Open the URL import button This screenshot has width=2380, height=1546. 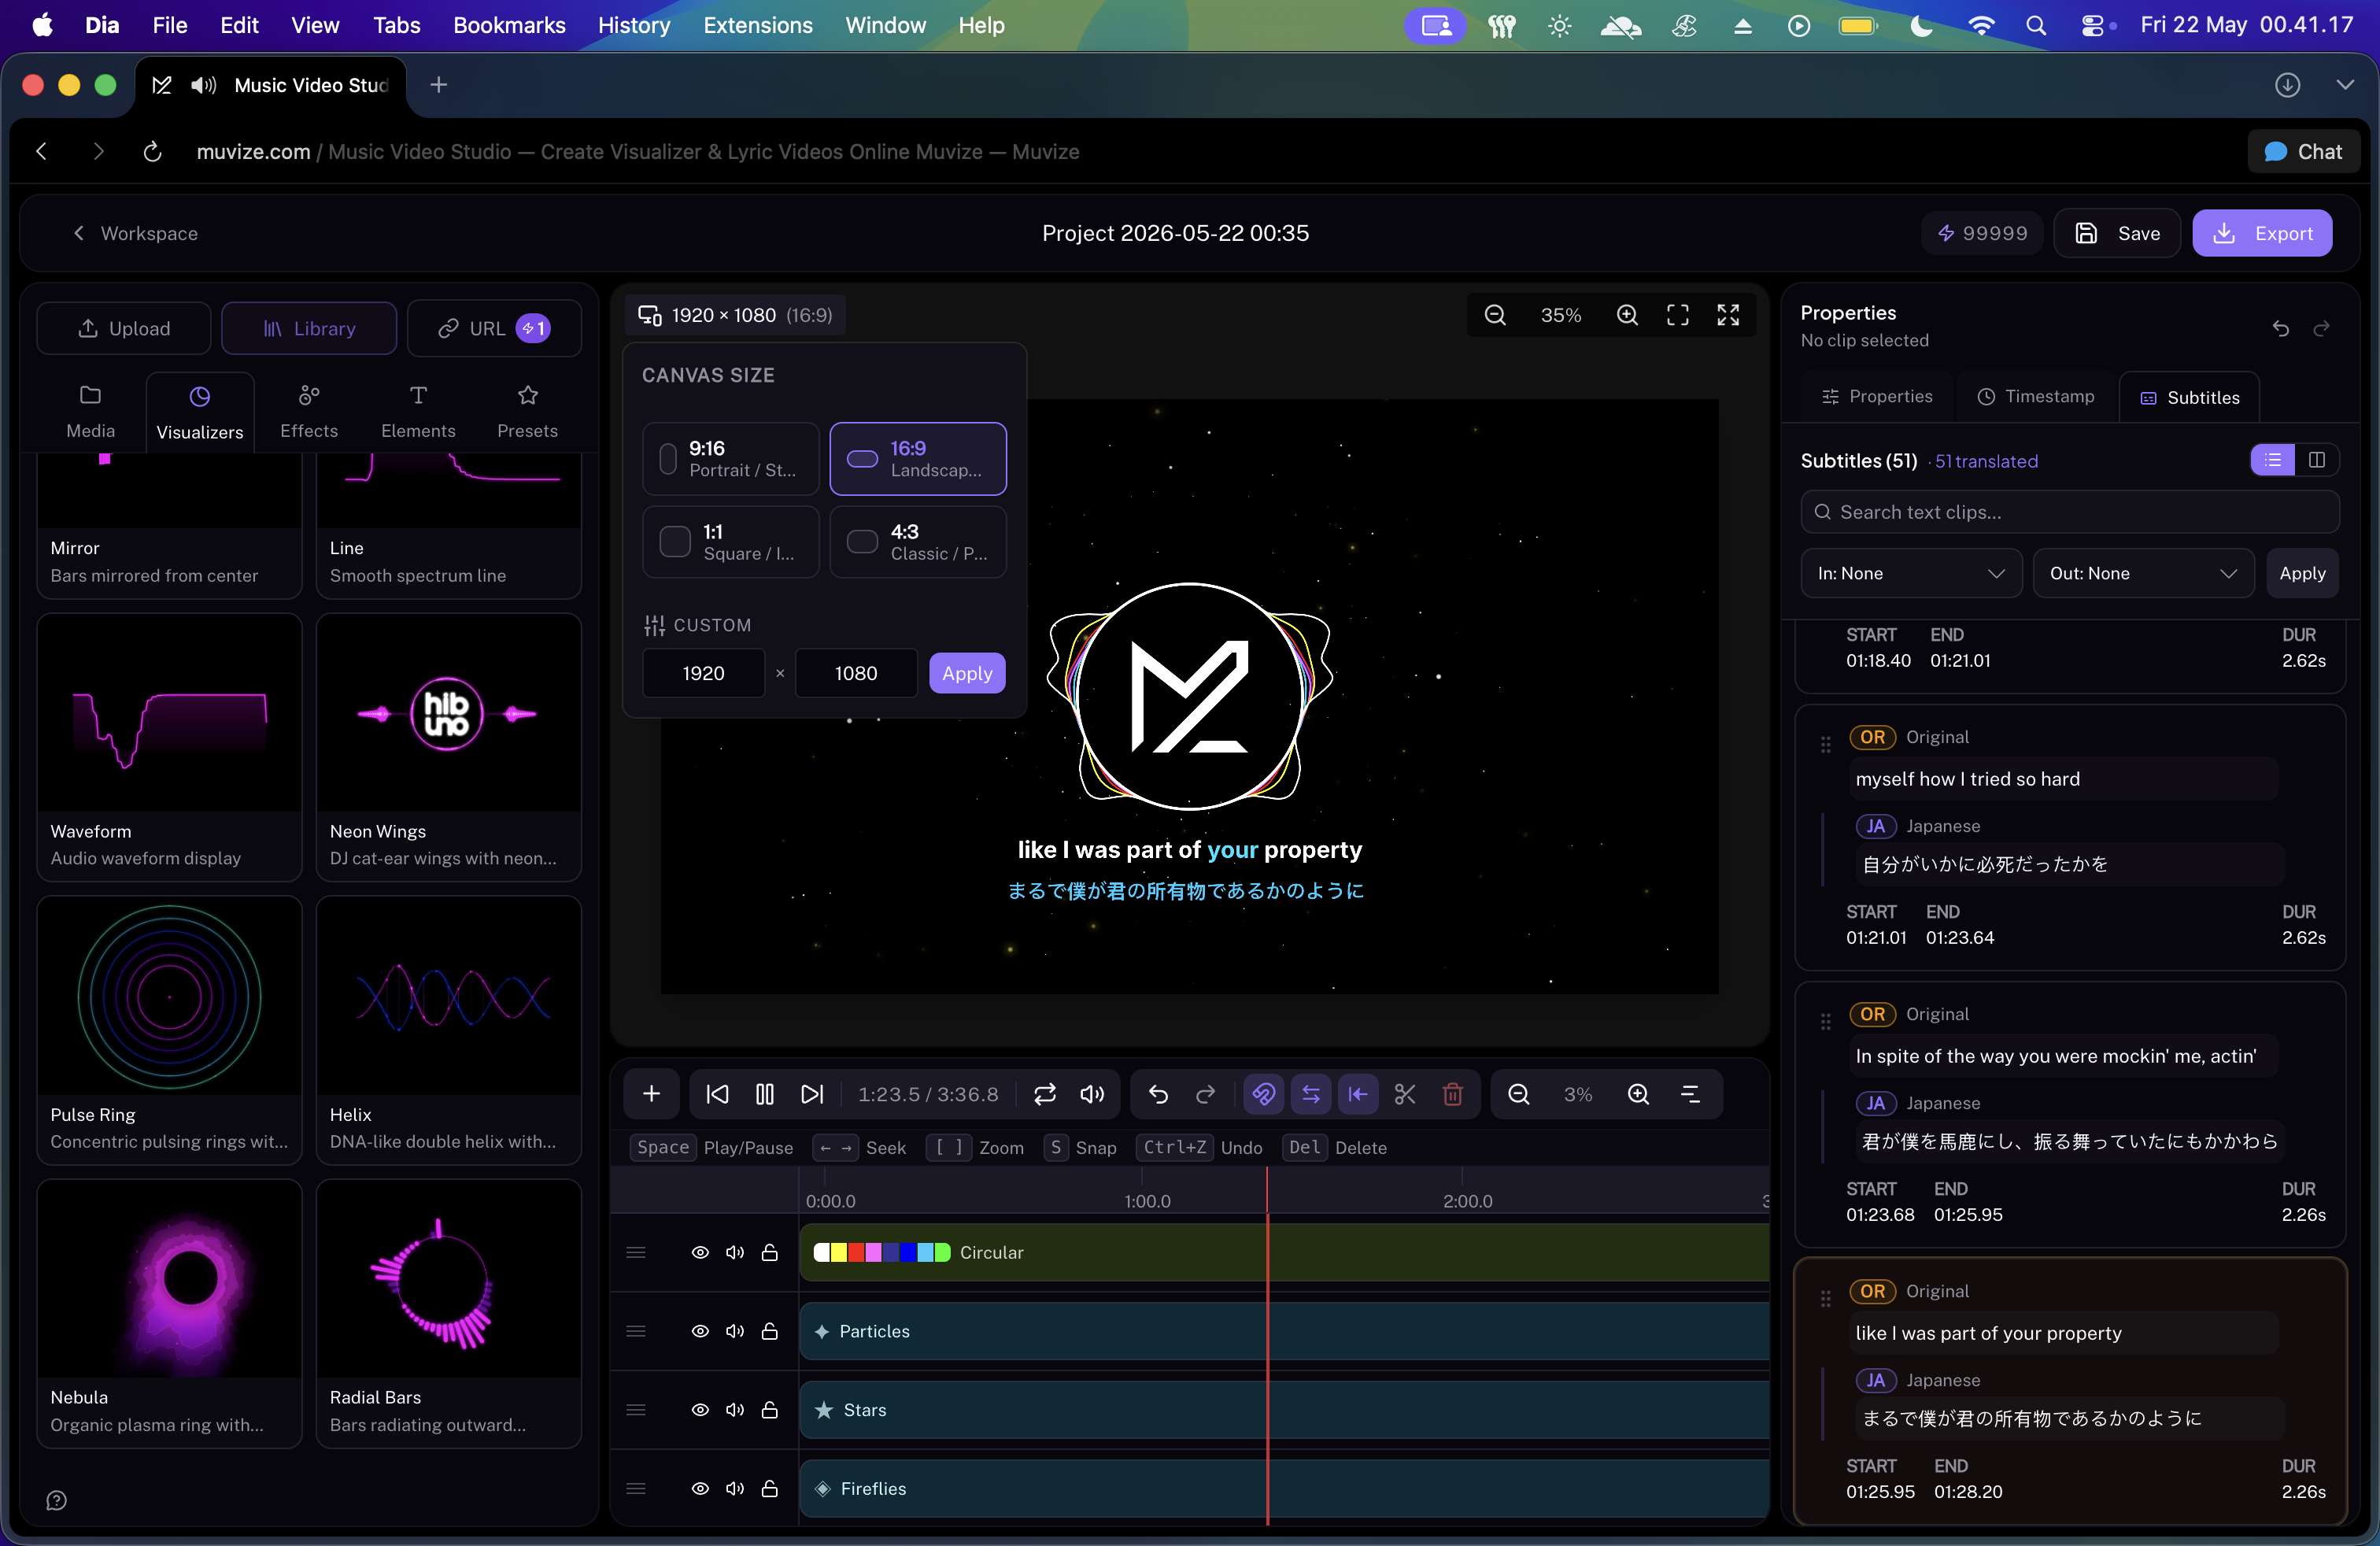pos(494,328)
